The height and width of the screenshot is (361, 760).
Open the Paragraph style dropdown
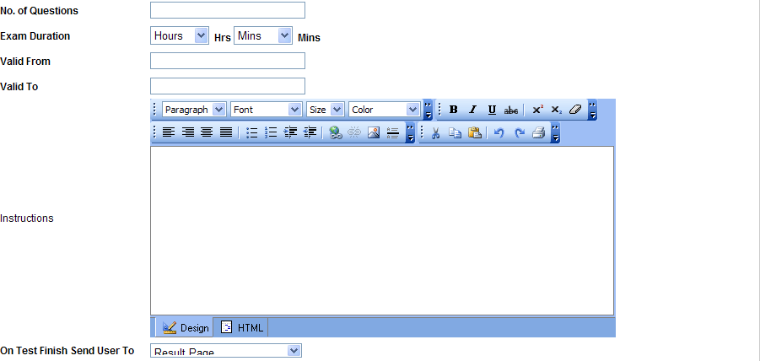tap(194, 110)
